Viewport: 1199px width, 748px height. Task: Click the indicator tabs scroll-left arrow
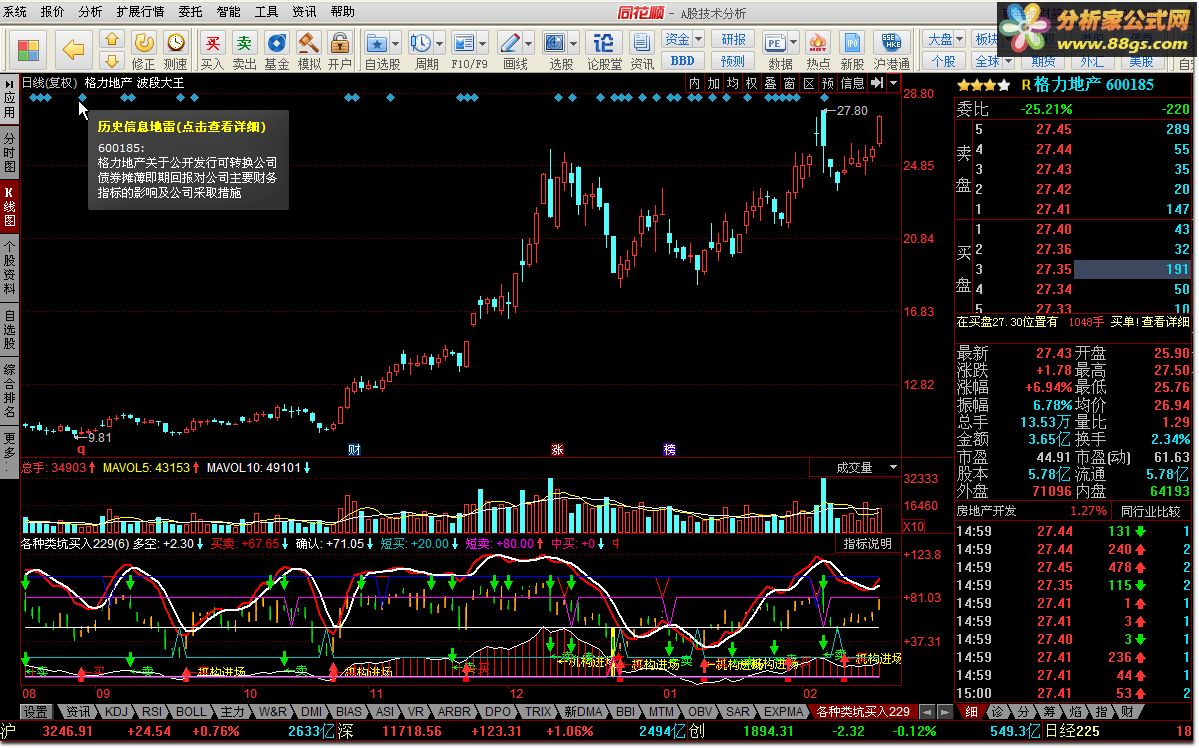click(x=927, y=712)
